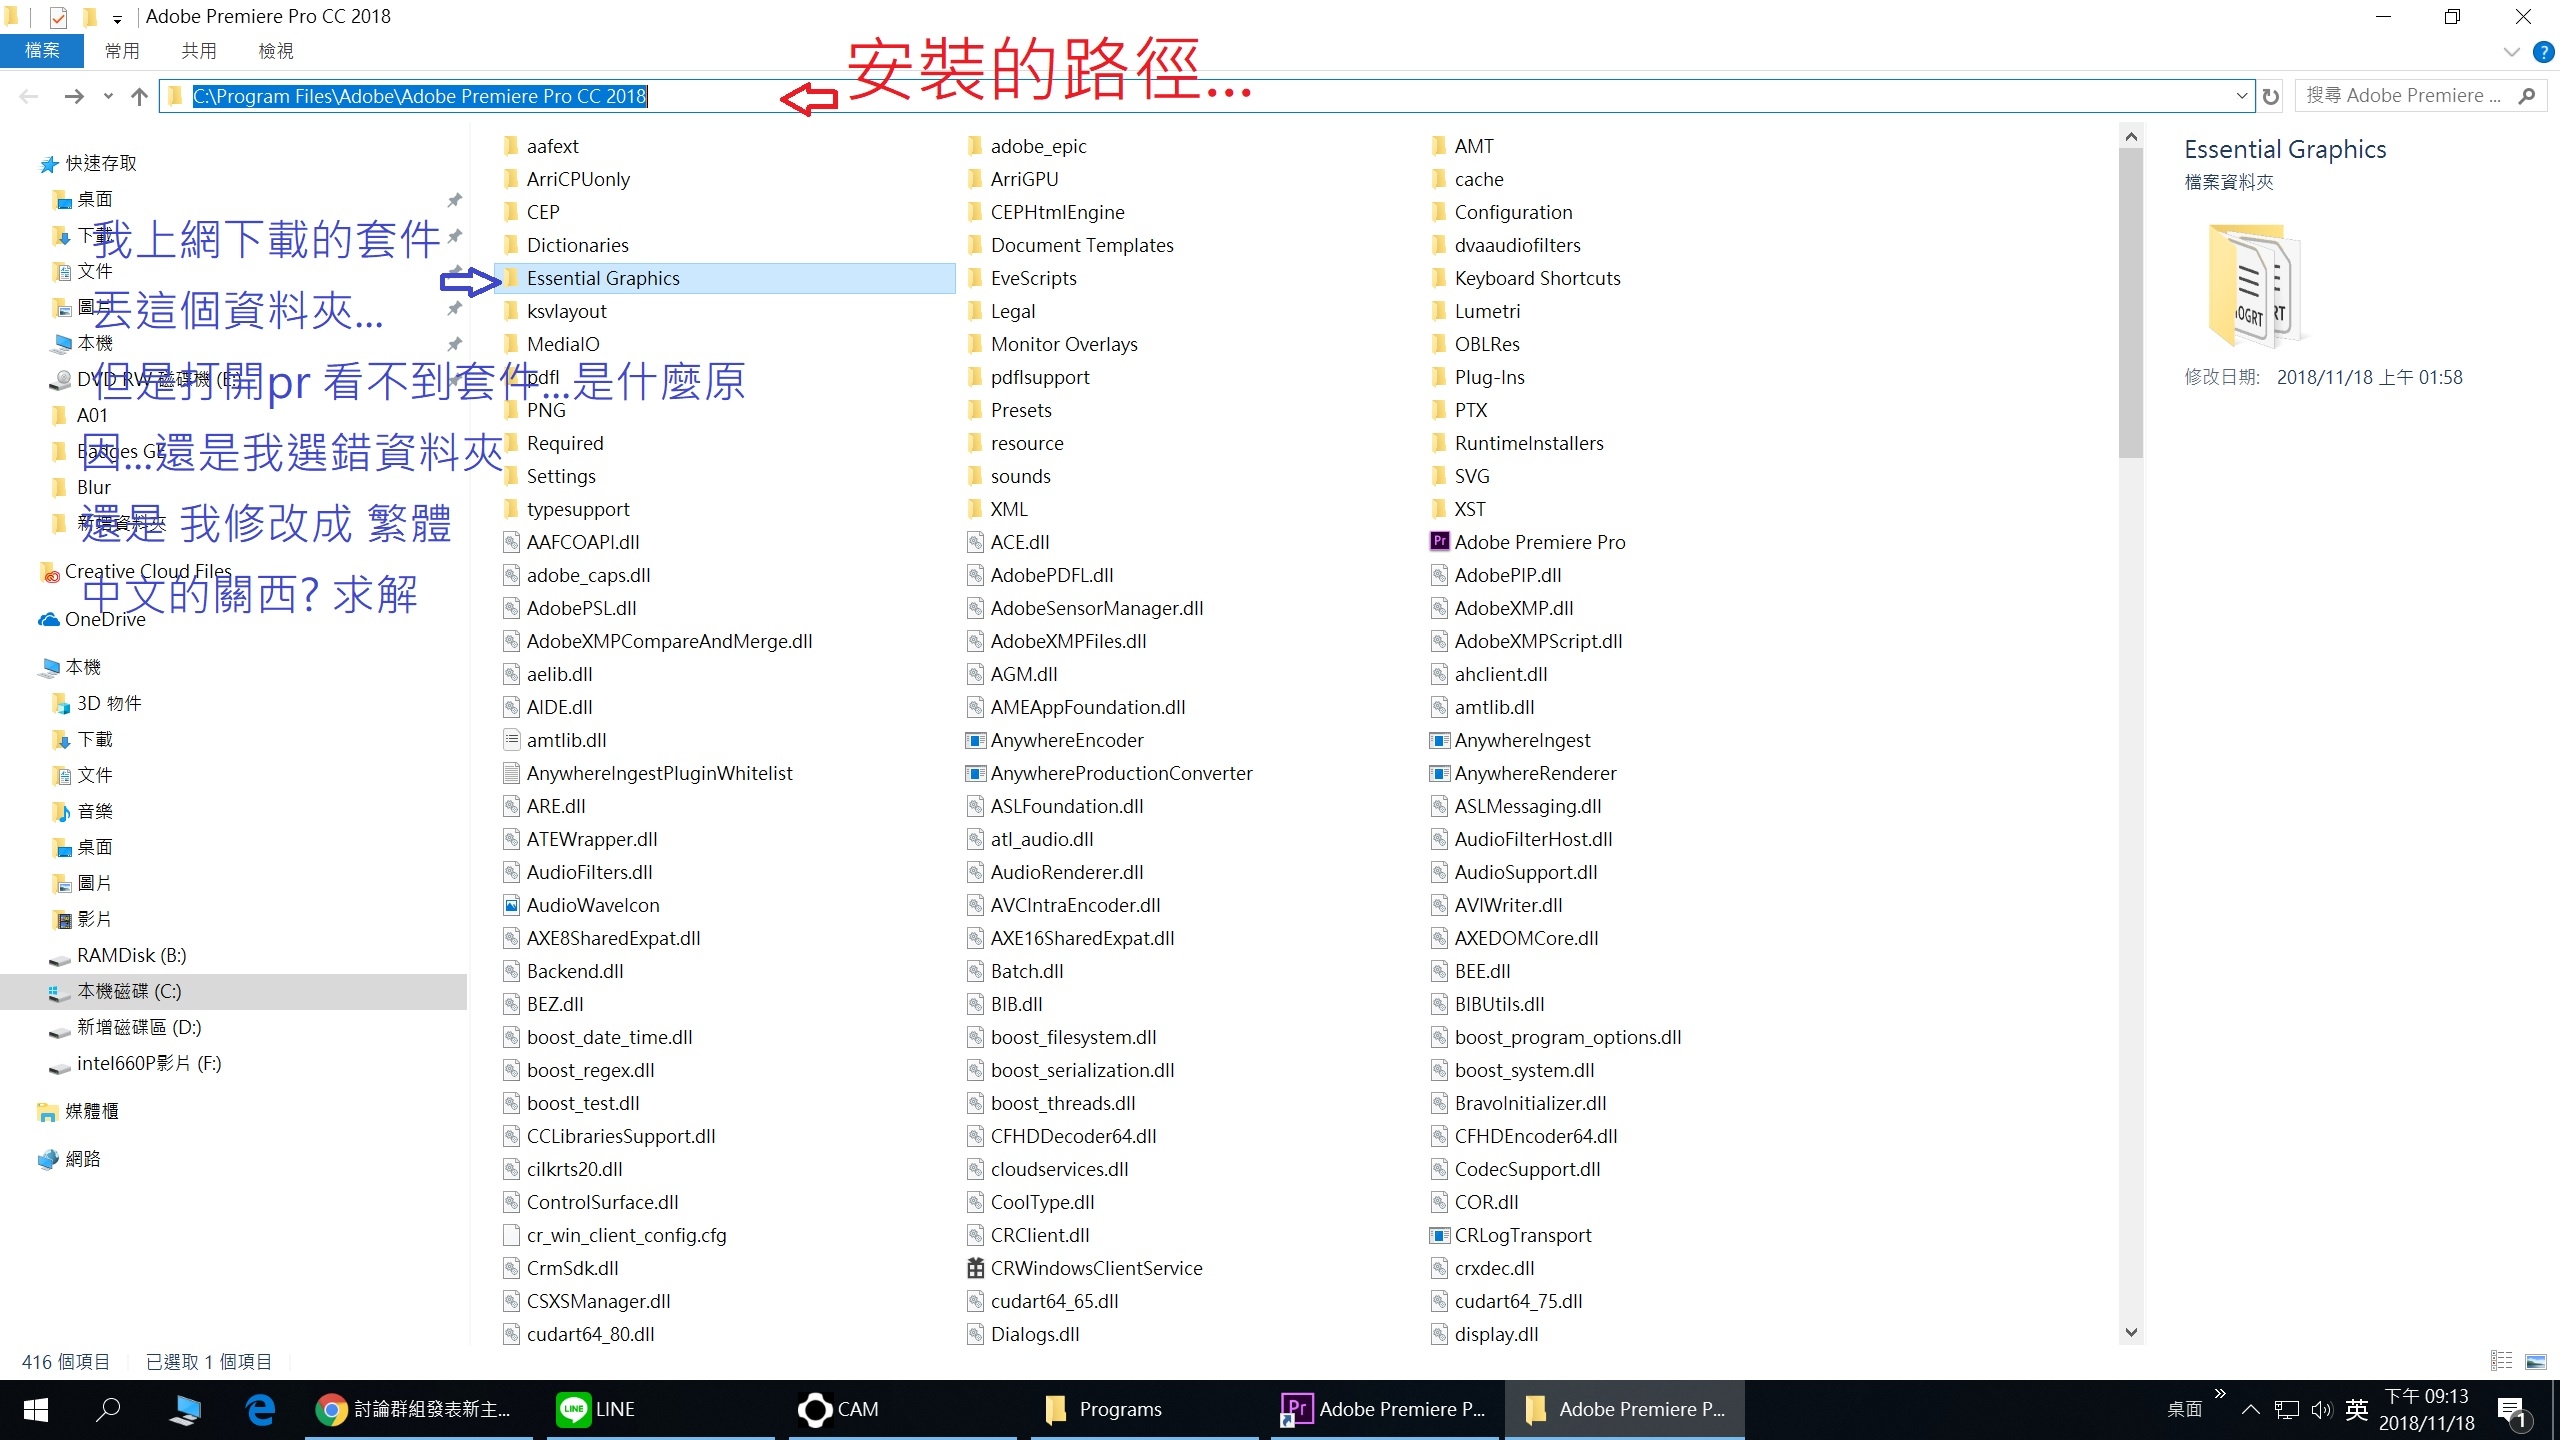Select 快速存取 in the navigation pane
The width and height of the screenshot is (2560, 1440).
(x=100, y=163)
